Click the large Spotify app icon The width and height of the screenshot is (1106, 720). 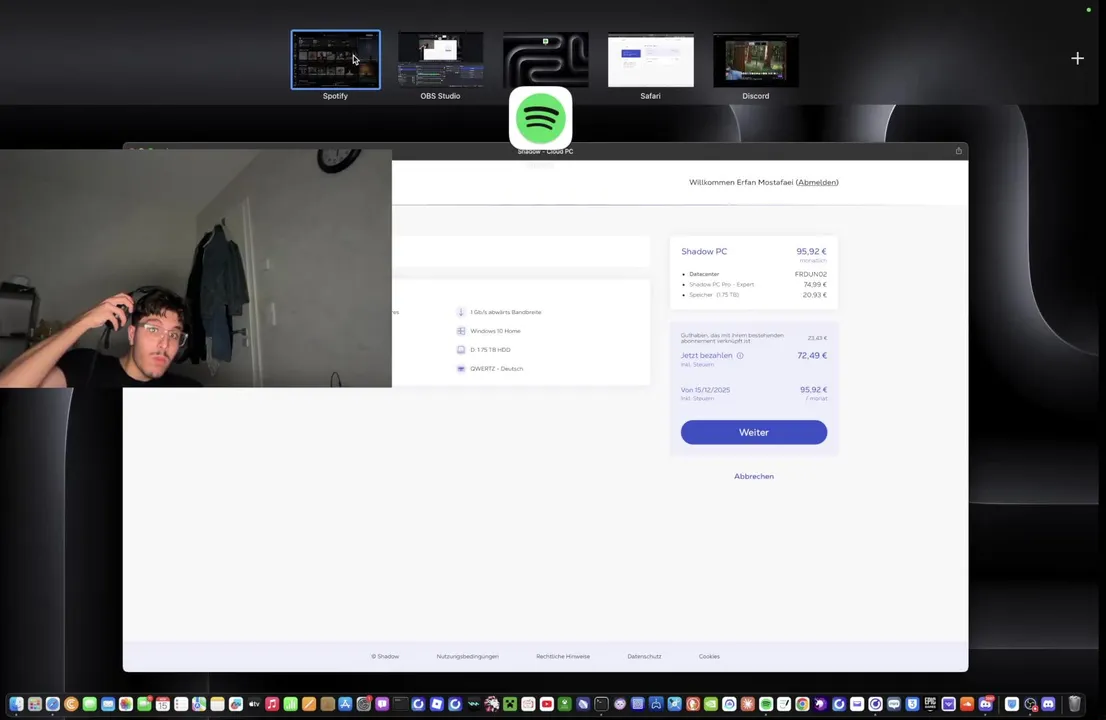tap(540, 118)
